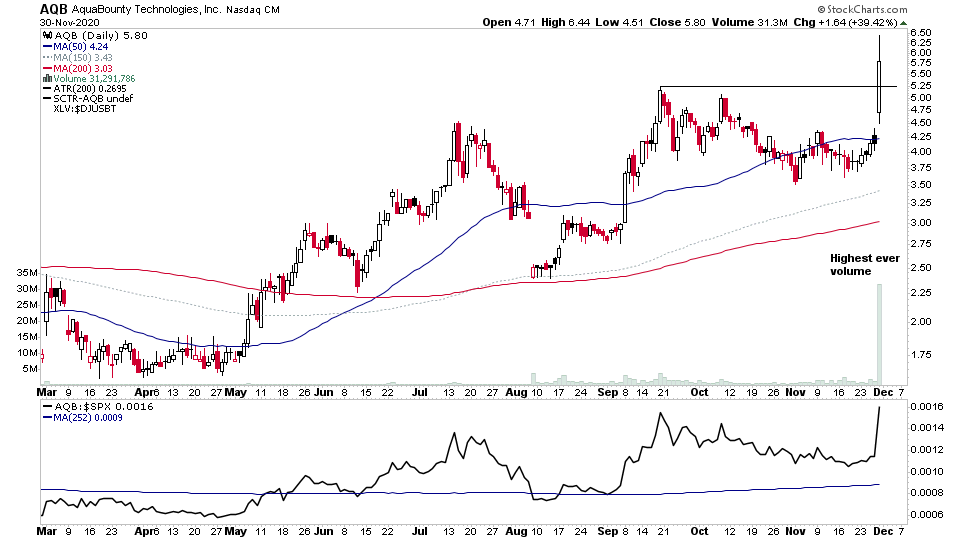This screenshot has width=960, height=540.
Task: Click the 3.00 price axis label
Action: (921, 223)
